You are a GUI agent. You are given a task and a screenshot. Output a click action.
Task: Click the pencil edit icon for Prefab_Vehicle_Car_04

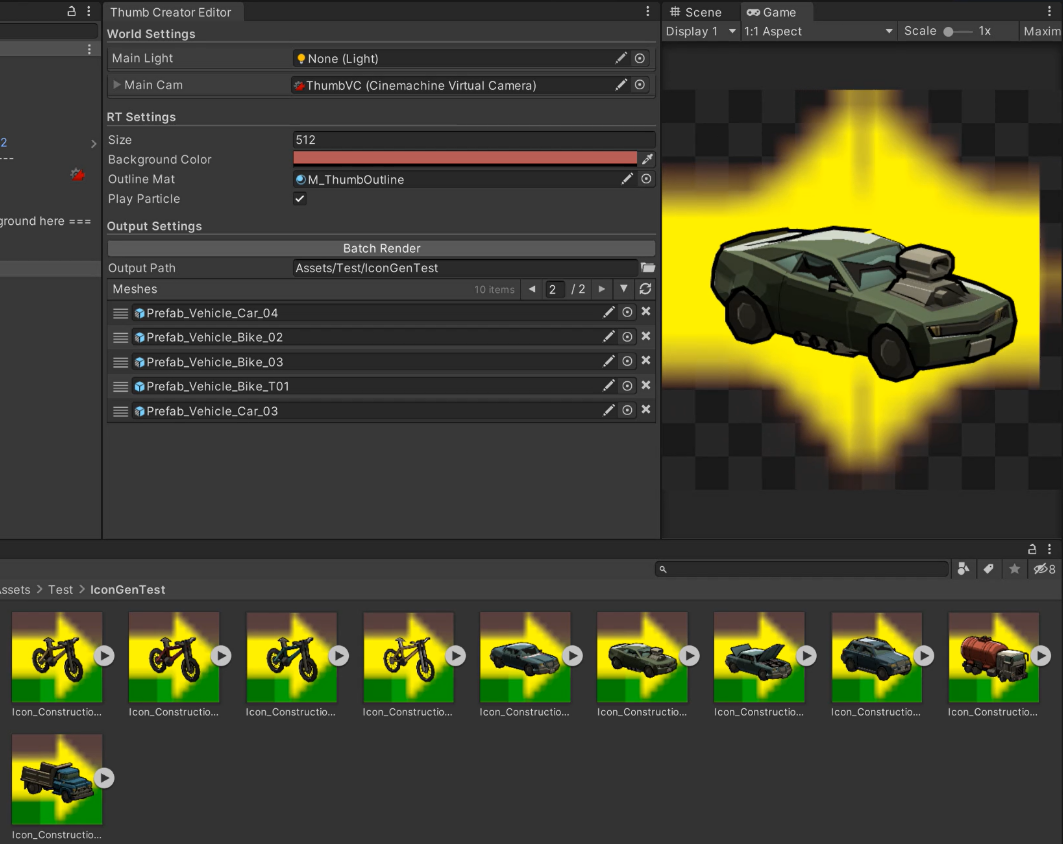coord(608,313)
